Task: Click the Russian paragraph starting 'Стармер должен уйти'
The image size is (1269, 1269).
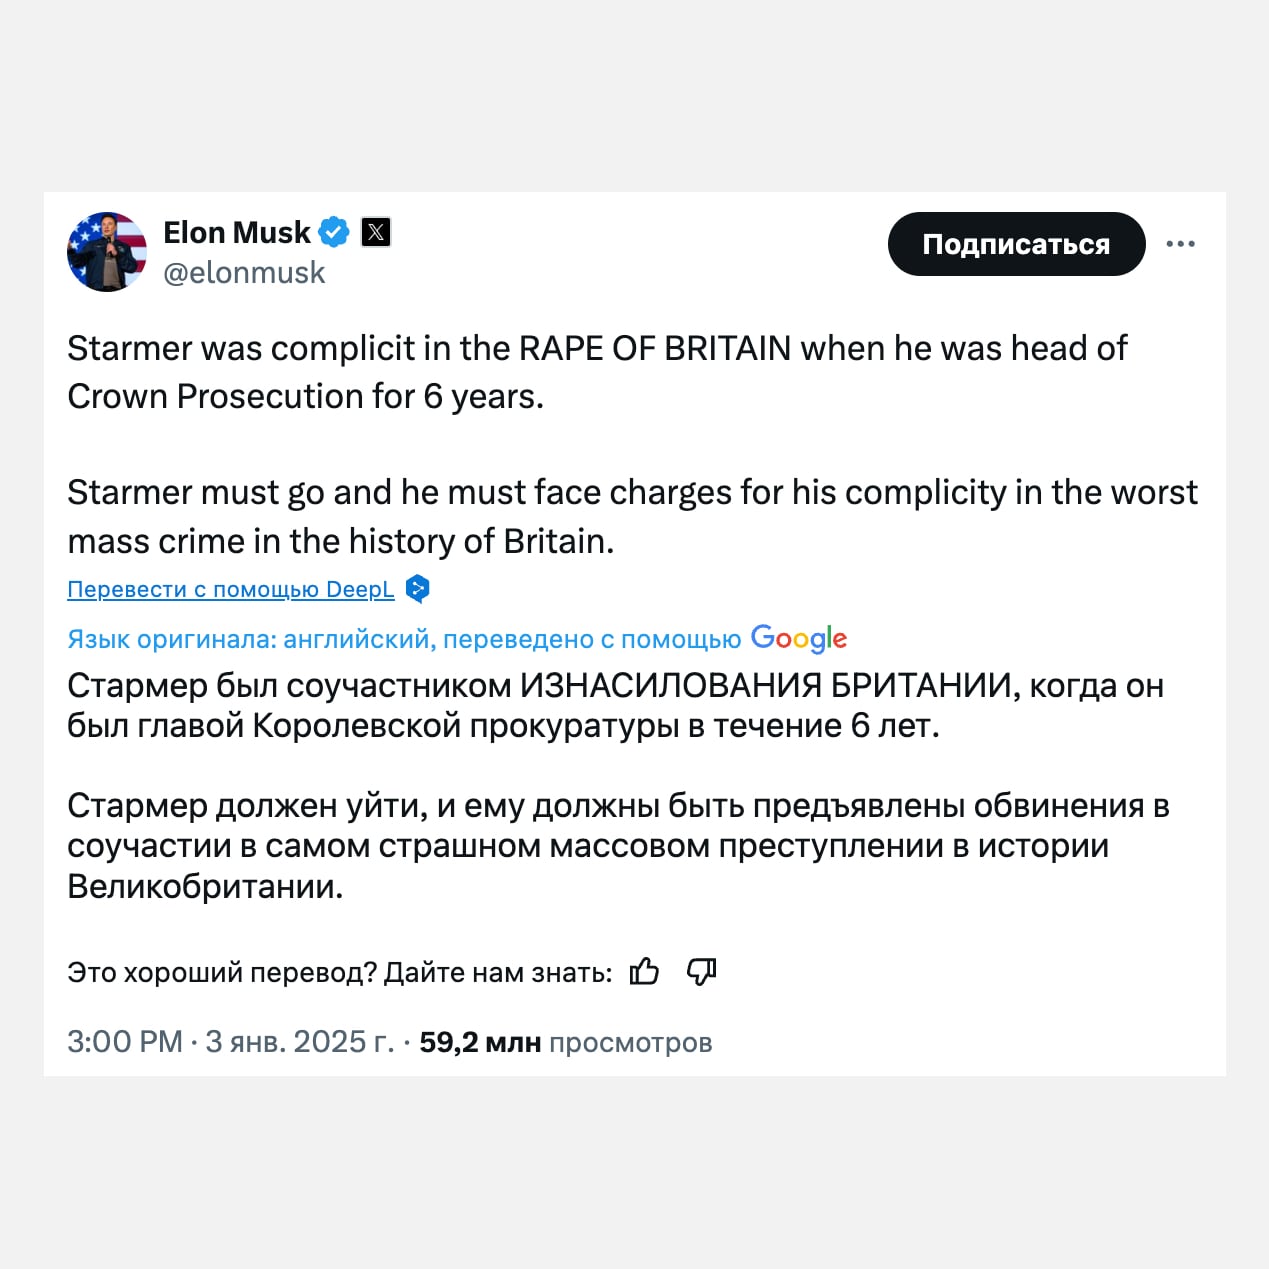Action: pyautogui.click(x=618, y=846)
